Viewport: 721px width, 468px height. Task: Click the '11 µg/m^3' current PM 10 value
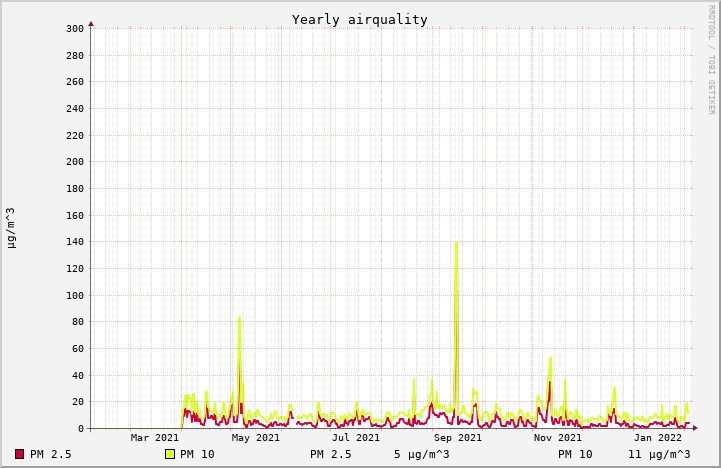[659, 454]
